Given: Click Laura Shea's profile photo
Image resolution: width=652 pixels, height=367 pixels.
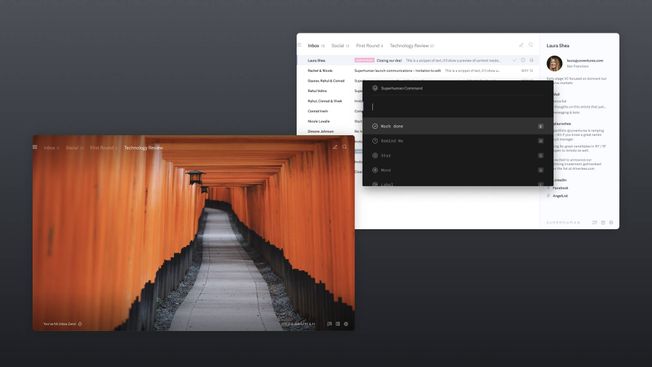Looking at the screenshot, I should point(554,64).
